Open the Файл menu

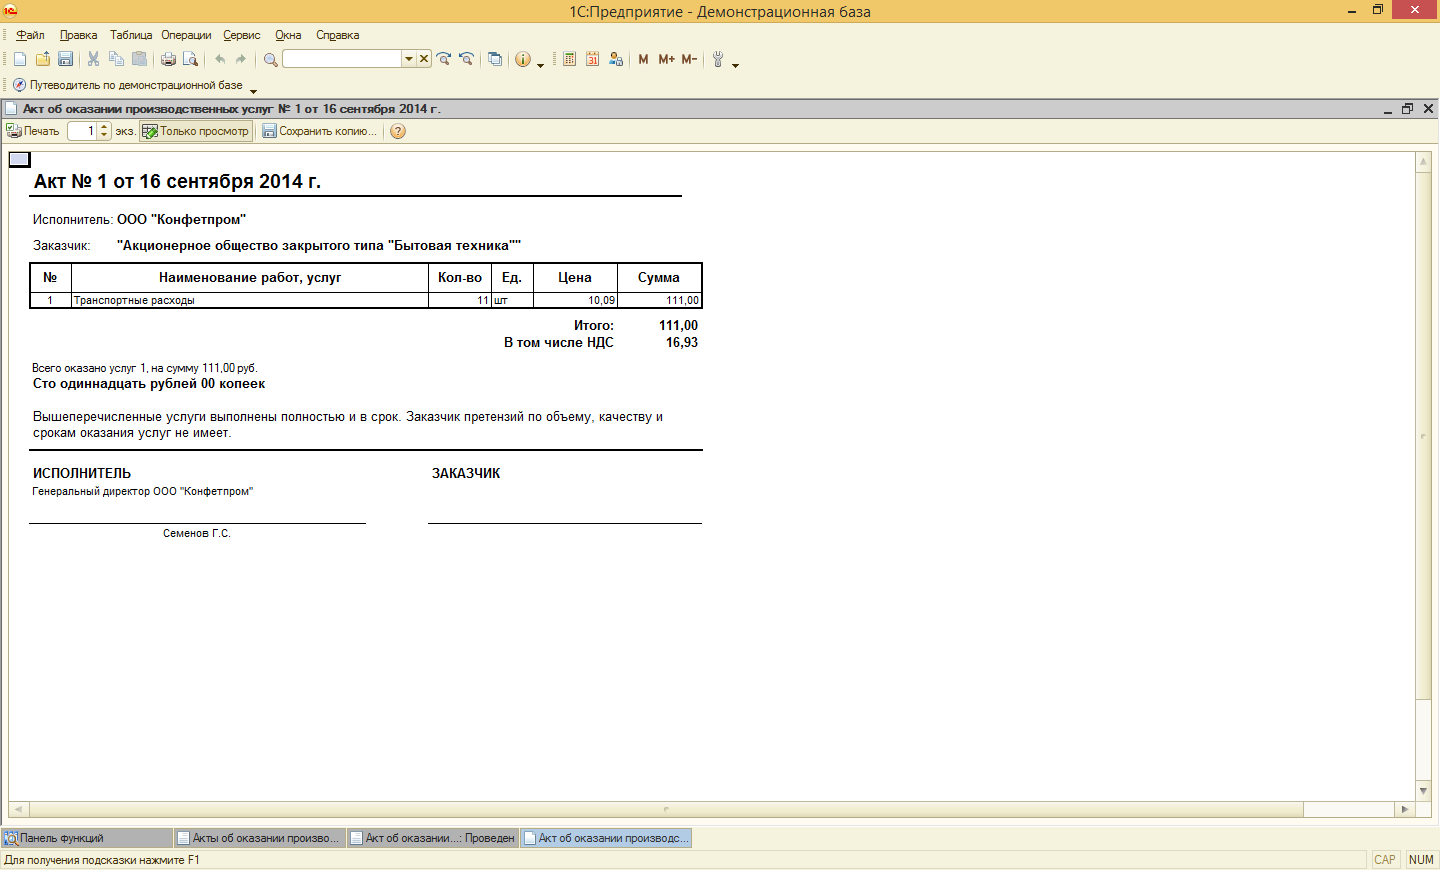click(30, 35)
